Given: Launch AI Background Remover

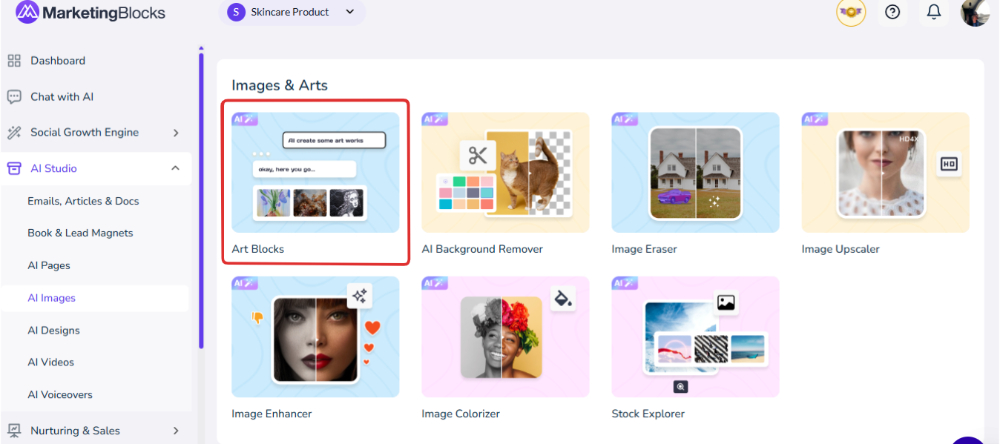Looking at the screenshot, I should tap(505, 175).
